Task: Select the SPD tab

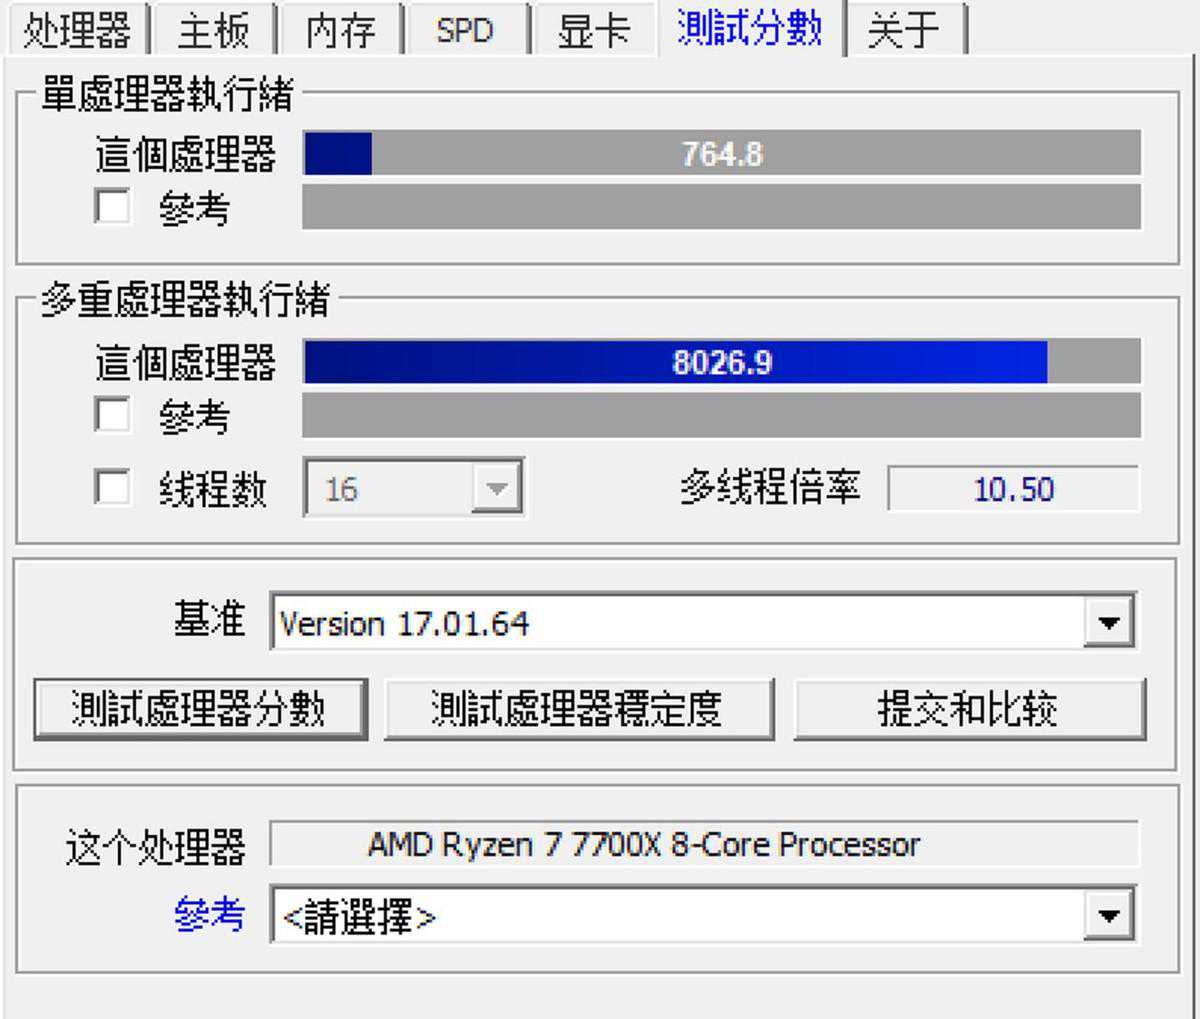Action: [x=465, y=29]
